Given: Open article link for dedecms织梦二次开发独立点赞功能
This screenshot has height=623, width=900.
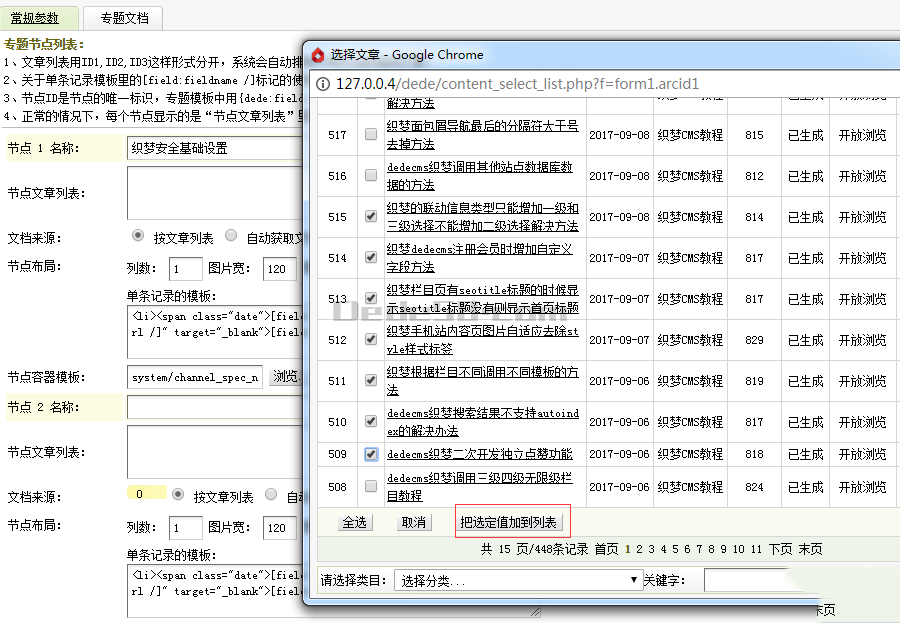Looking at the screenshot, I should pos(479,454).
